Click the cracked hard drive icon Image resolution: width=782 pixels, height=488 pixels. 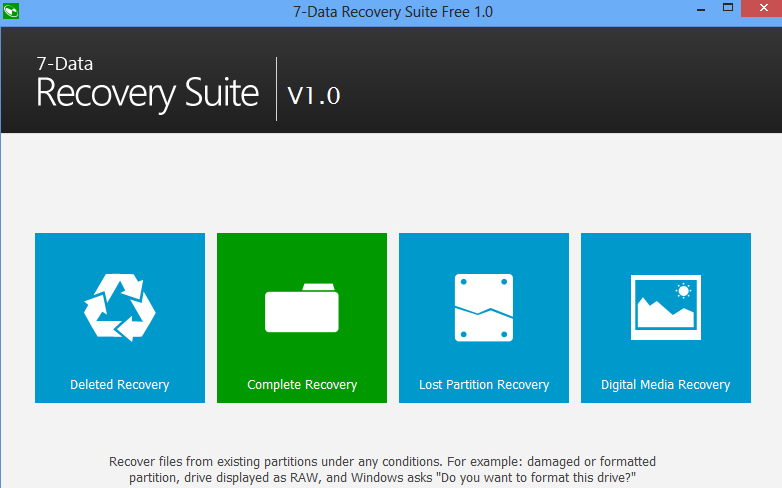(x=484, y=308)
